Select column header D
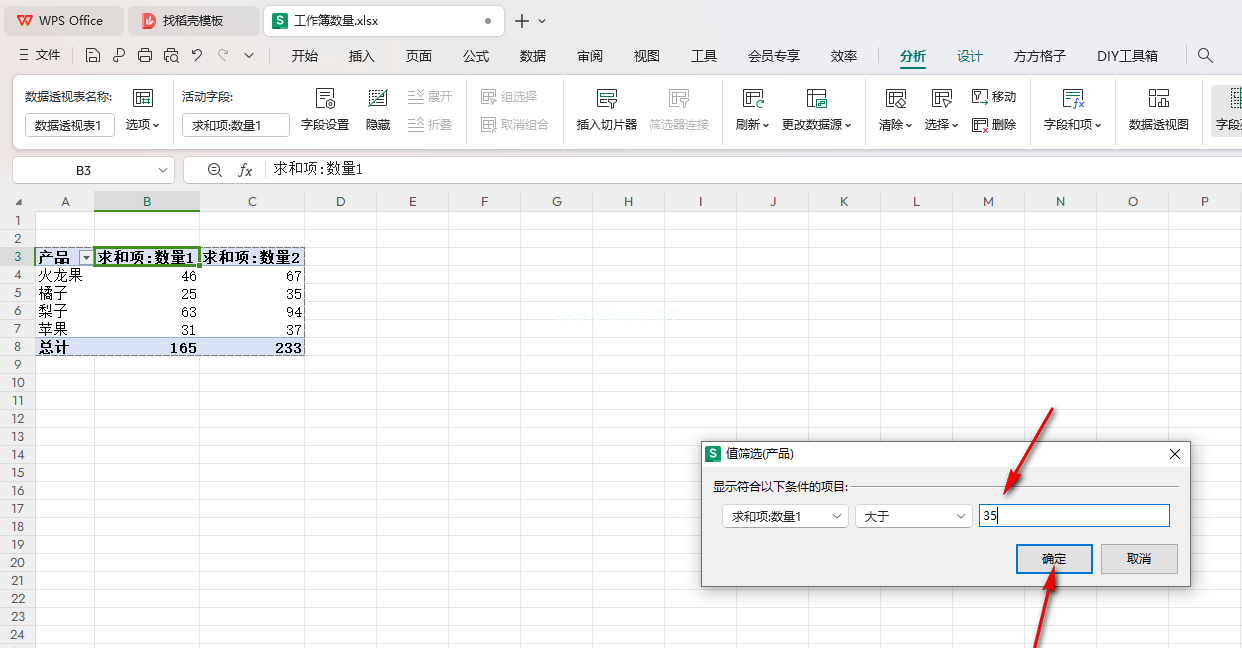1242x648 pixels. (x=341, y=202)
